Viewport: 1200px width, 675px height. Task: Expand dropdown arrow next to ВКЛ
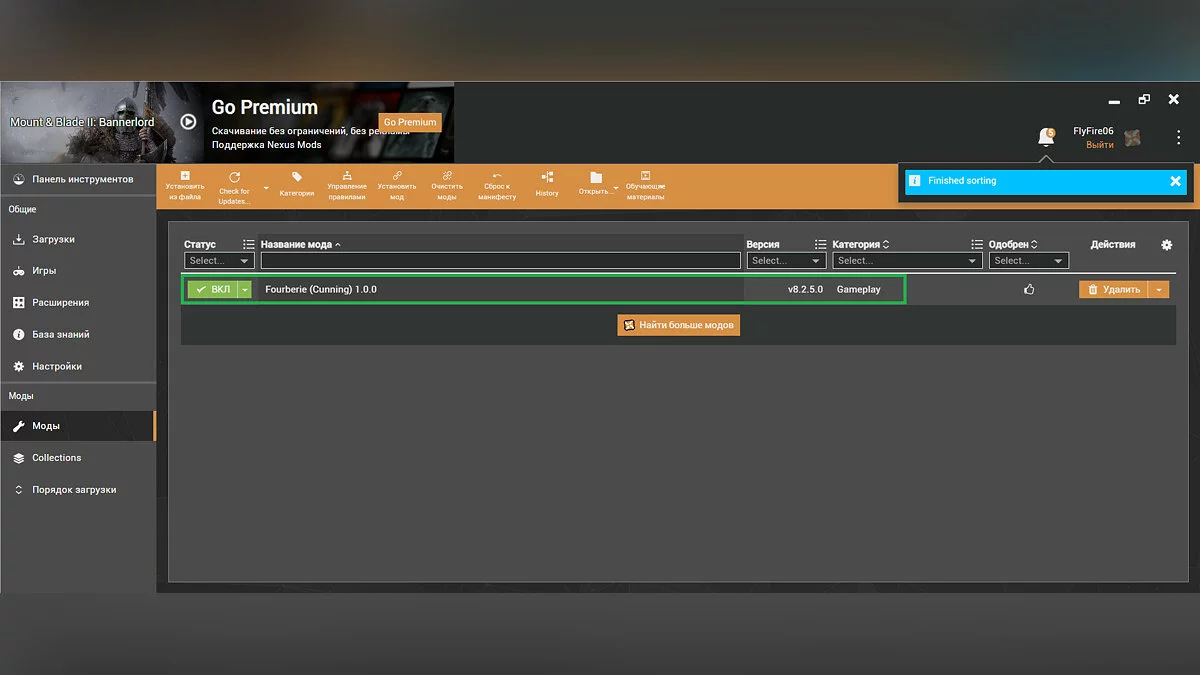[x=245, y=289]
